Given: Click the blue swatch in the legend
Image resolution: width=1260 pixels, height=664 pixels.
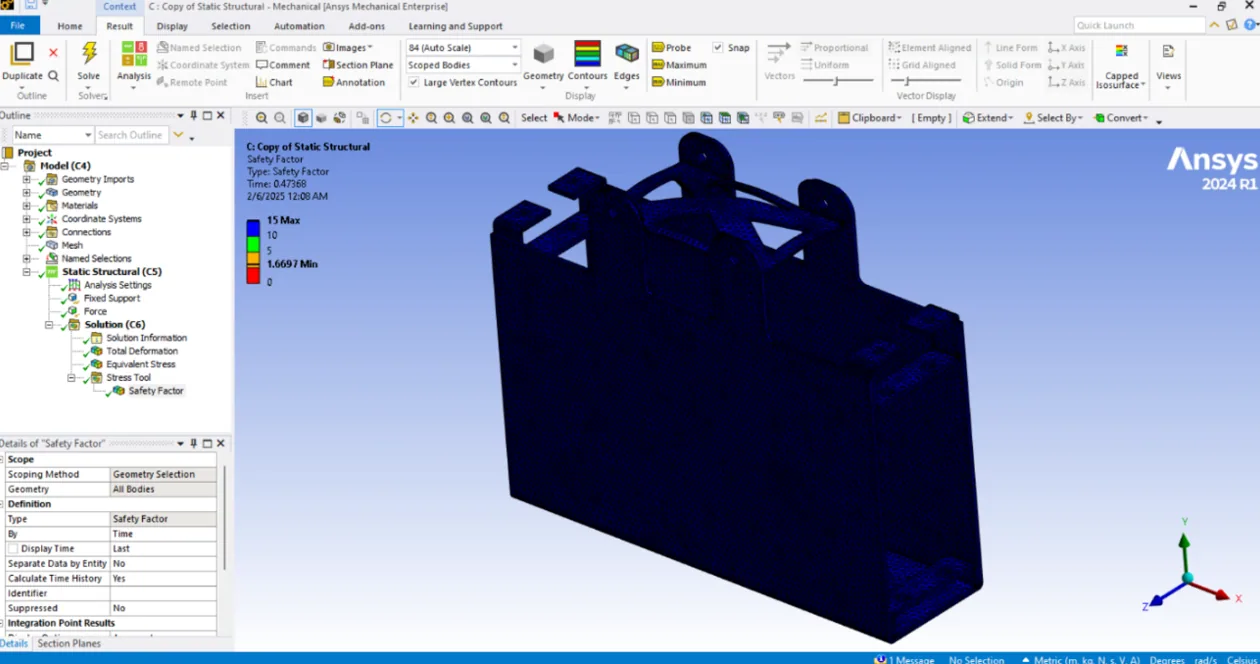Looking at the screenshot, I should click(253, 228).
